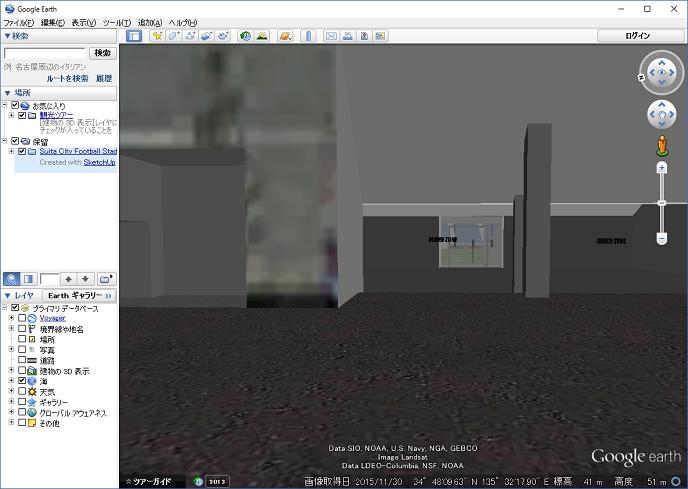
Task: Click the add placemark pin icon
Action: pyautogui.click(x=157, y=36)
